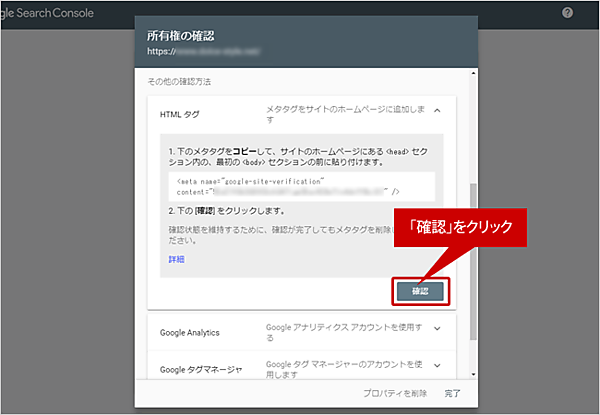Expand the Google Analytics verification method
The width and height of the screenshot is (600, 415).
coord(437,329)
